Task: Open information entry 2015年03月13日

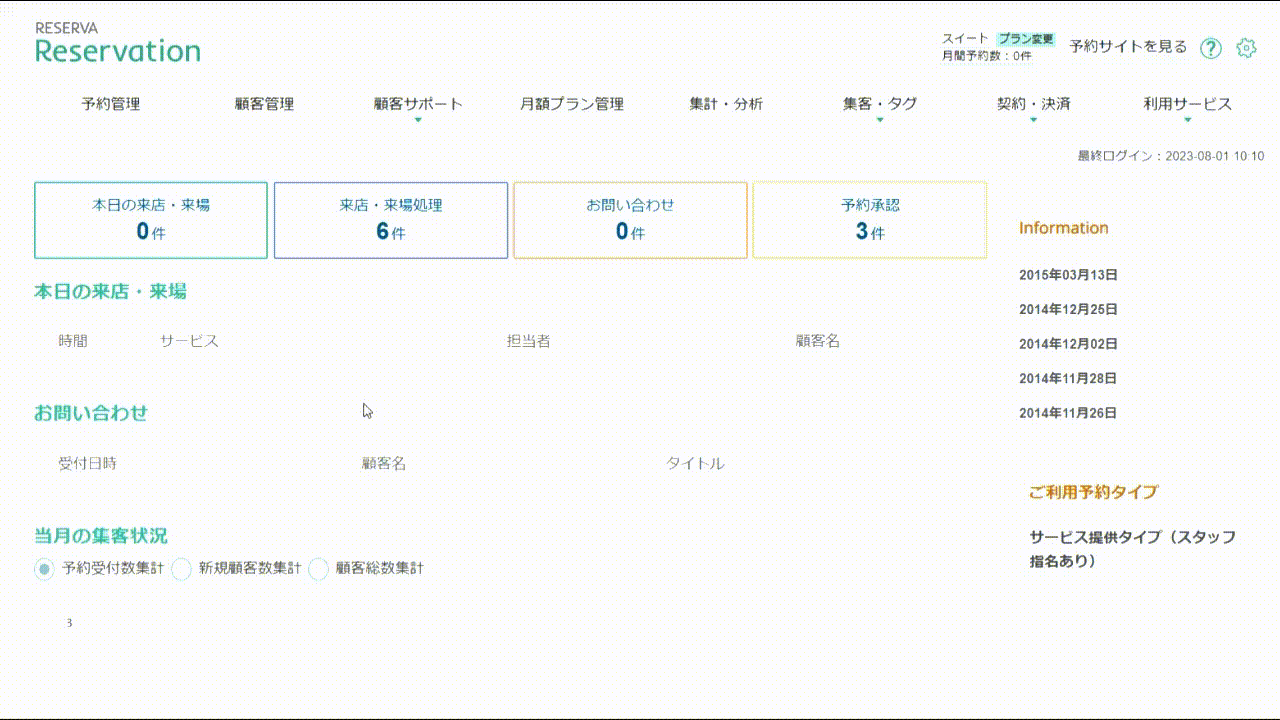Action: point(1068,275)
